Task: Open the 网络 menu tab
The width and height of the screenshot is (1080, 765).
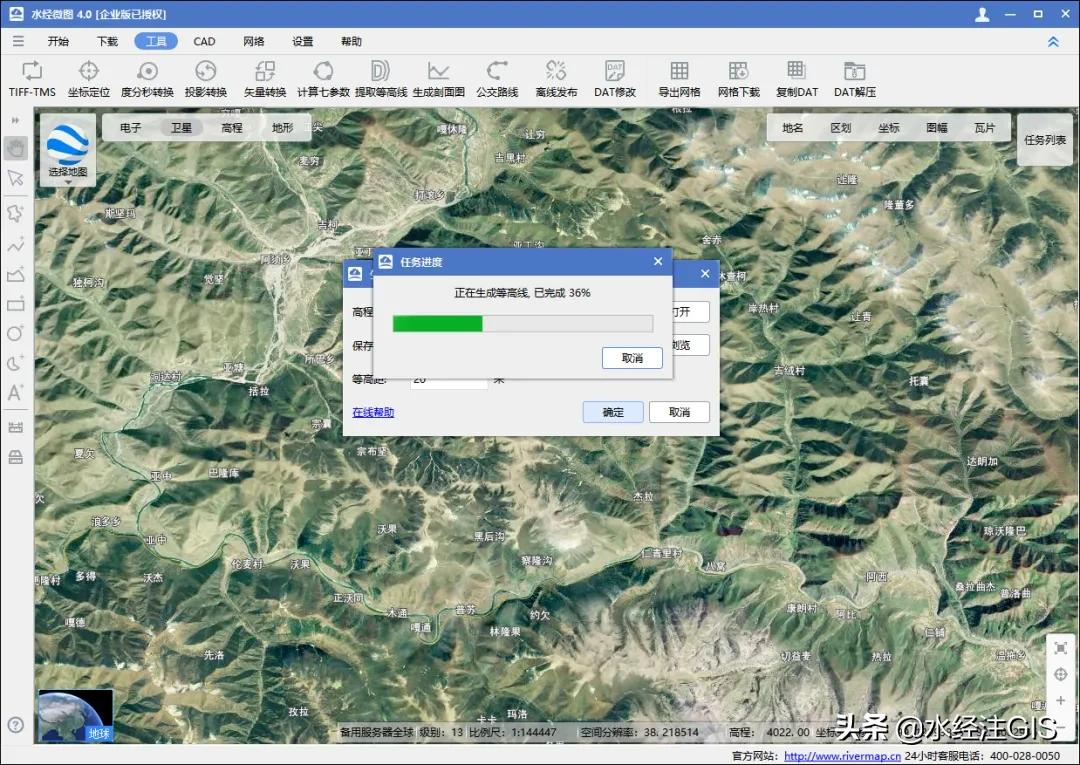Action: (253, 41)
